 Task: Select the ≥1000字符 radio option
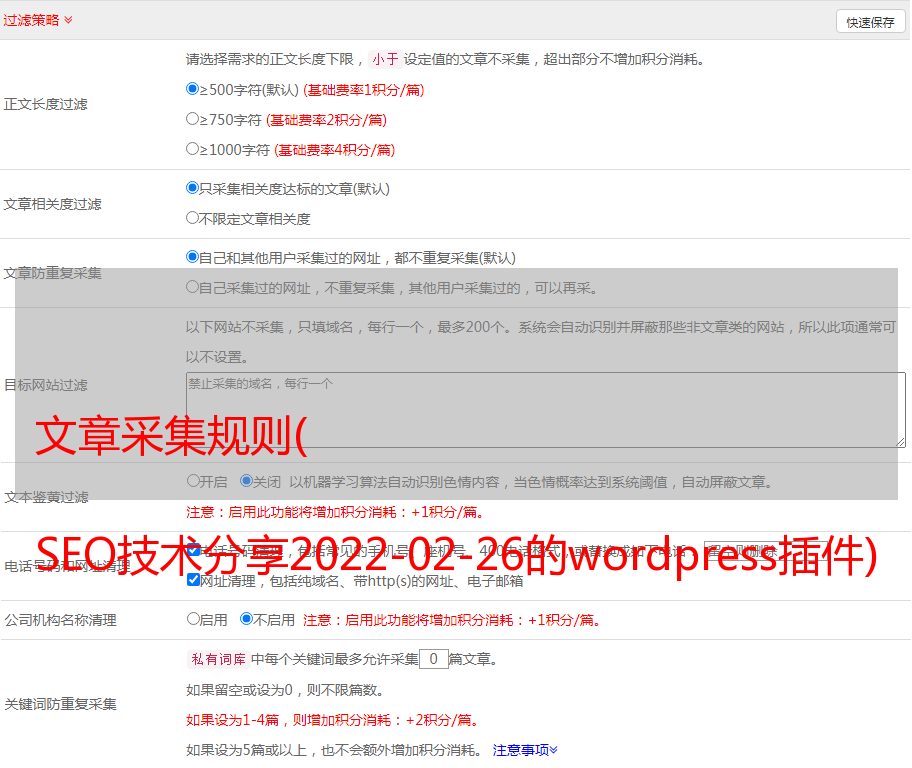192,148
